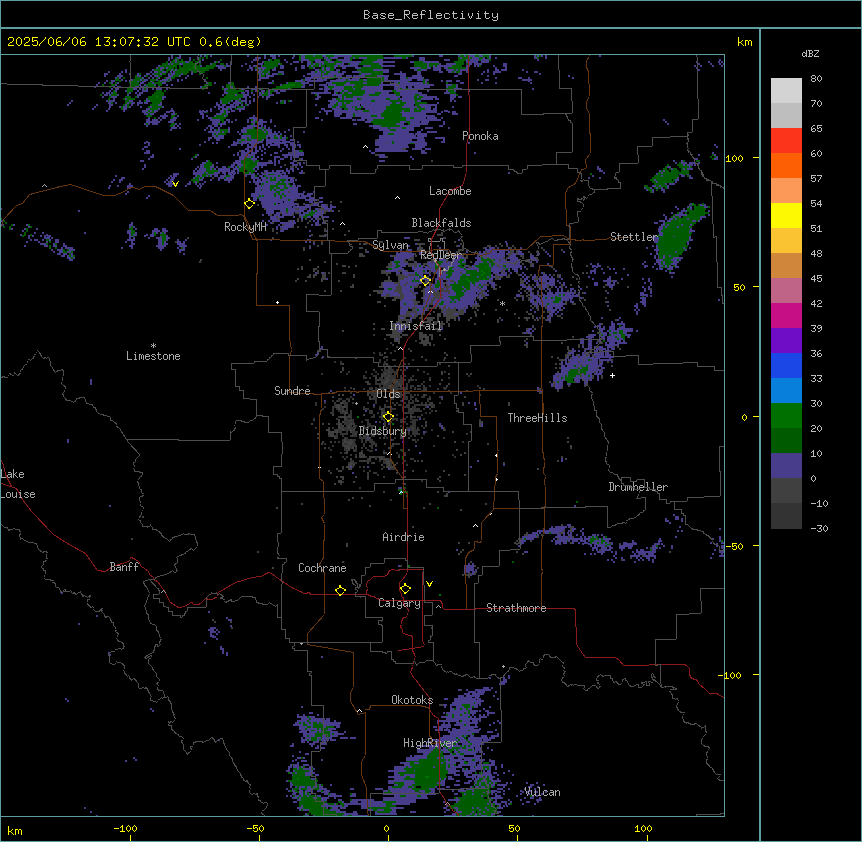Click the Banff town label
The width and height of the screenshot is (862, 842).
pyautogui.click(x=124, y=567)
